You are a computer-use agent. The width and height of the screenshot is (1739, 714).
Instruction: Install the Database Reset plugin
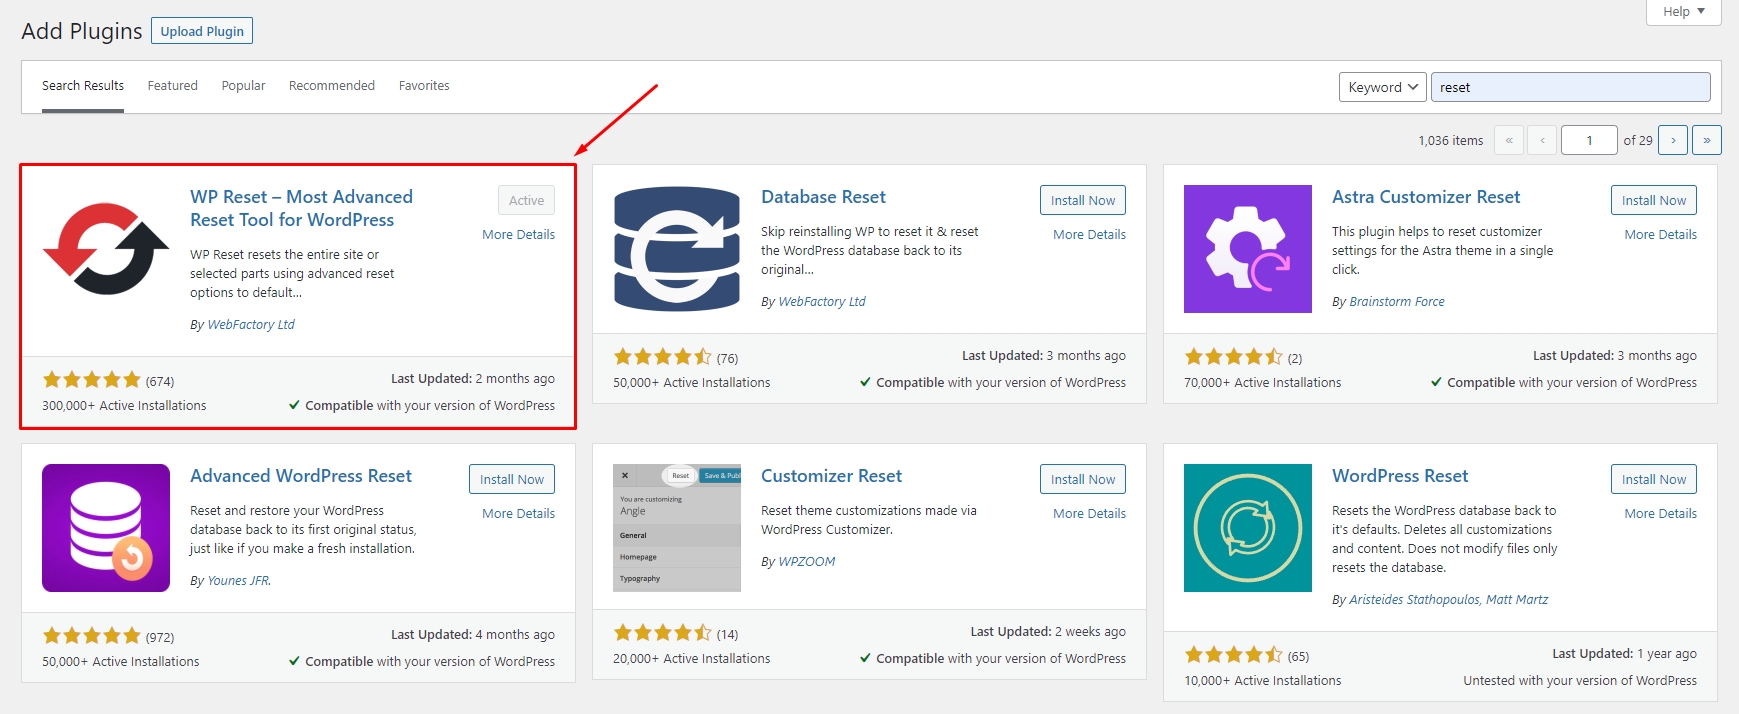point(1082,200)
